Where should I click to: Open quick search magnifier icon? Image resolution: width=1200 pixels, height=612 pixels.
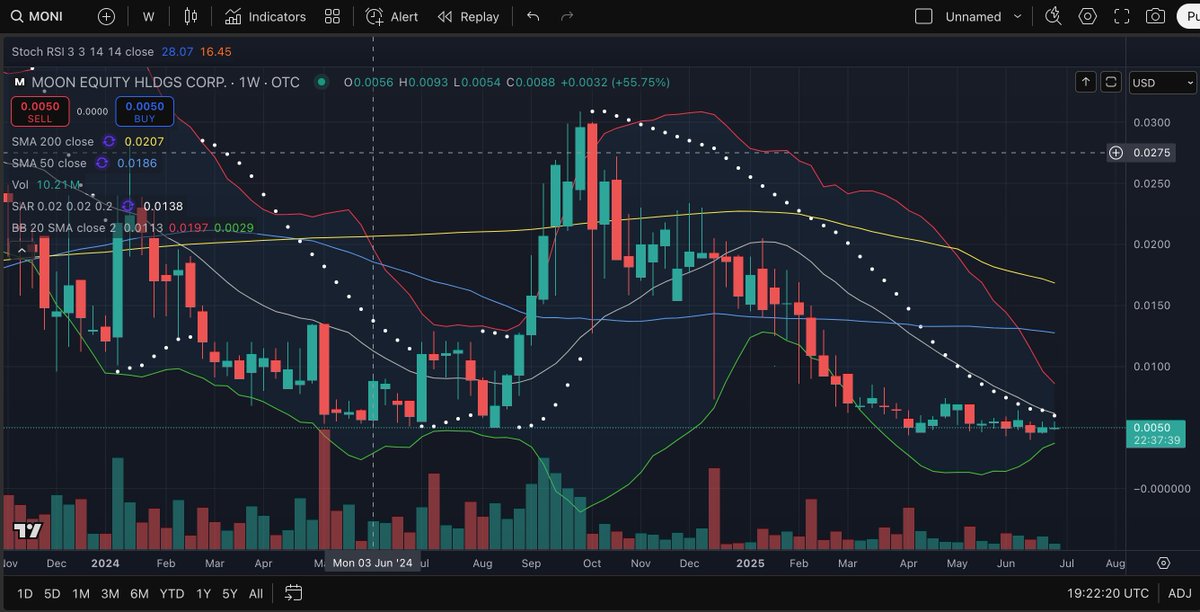coord(1052,16)
